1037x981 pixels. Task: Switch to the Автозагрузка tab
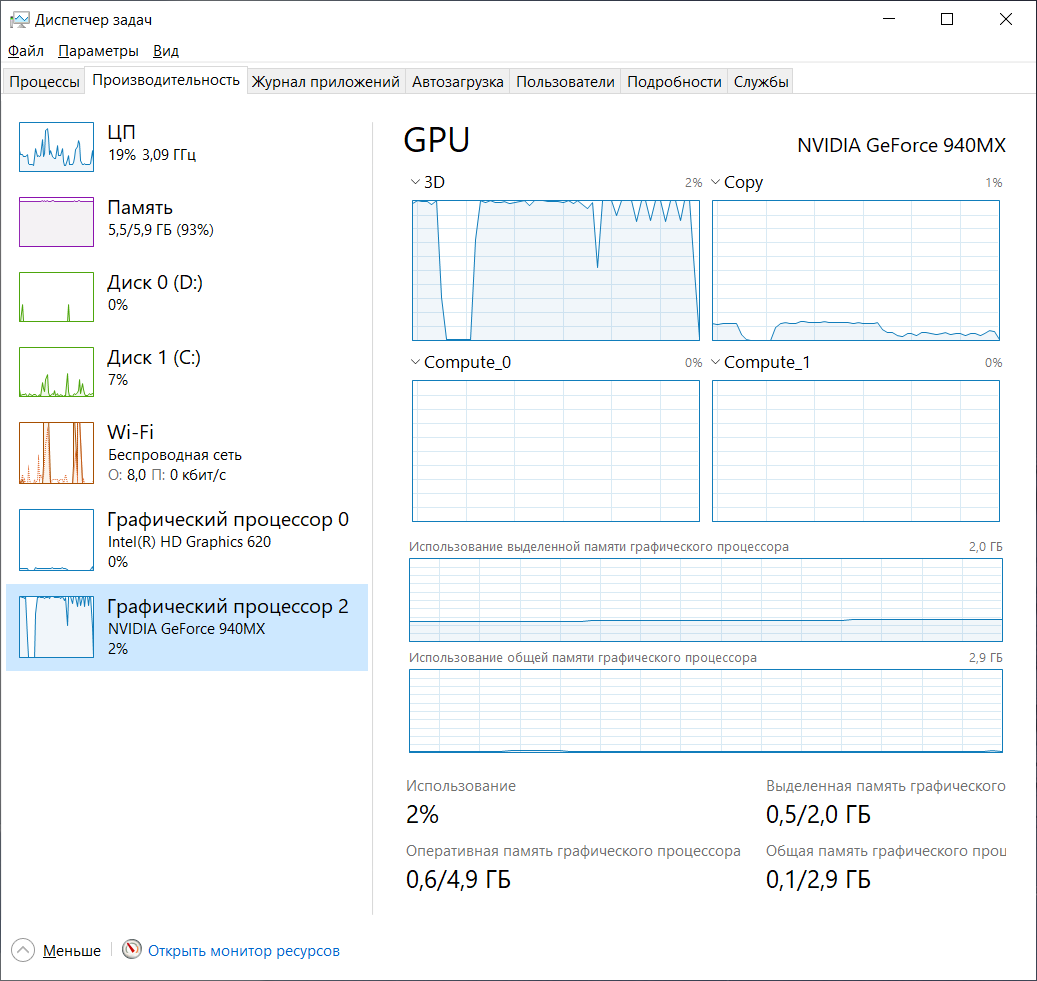pos(458,82)
